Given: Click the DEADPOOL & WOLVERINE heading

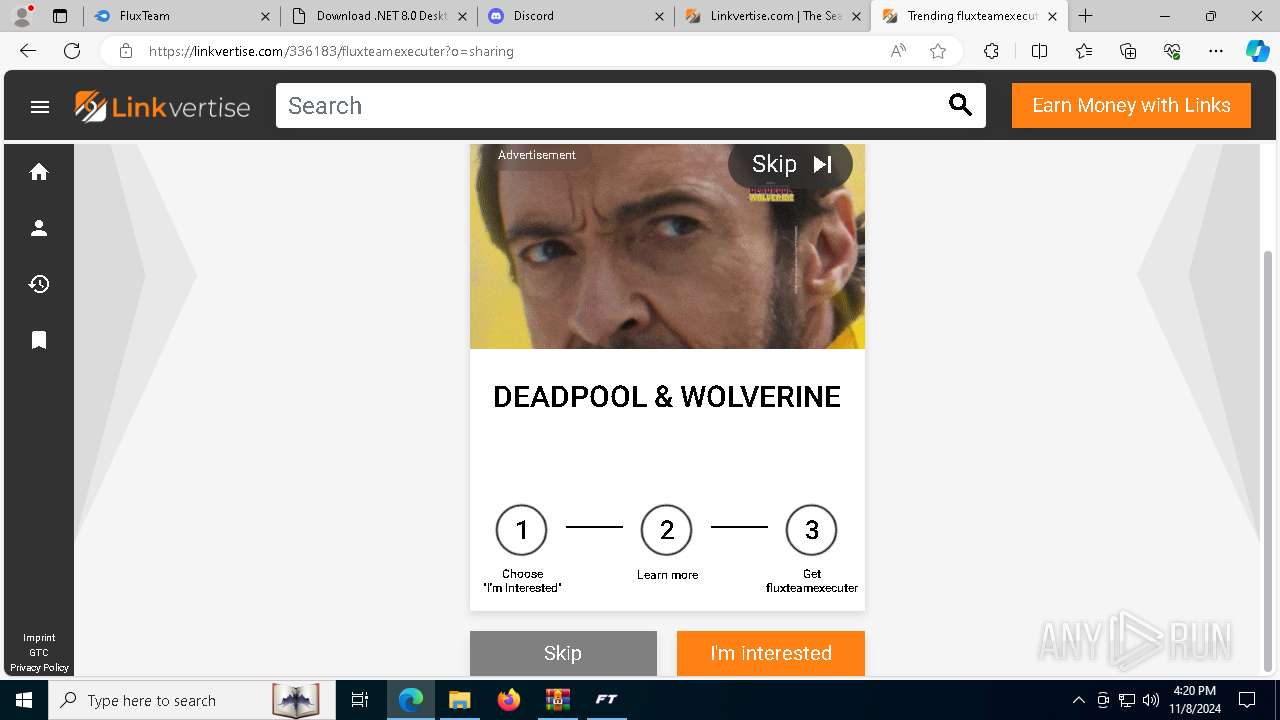Looking at the screenshot, I should point(667,397).
